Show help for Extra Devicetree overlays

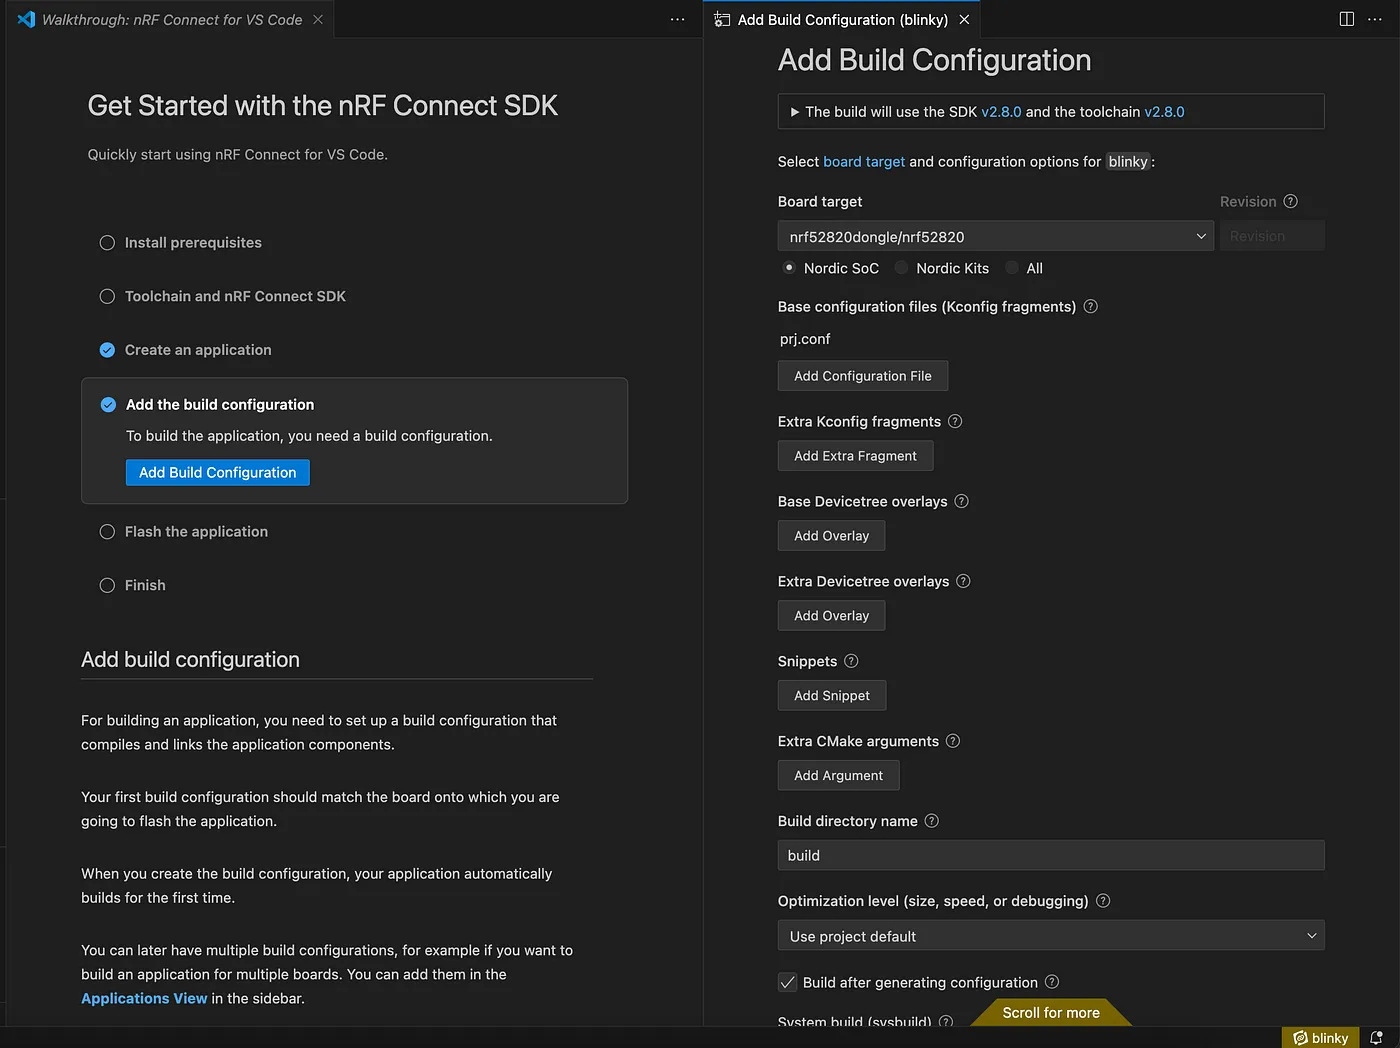964,581
